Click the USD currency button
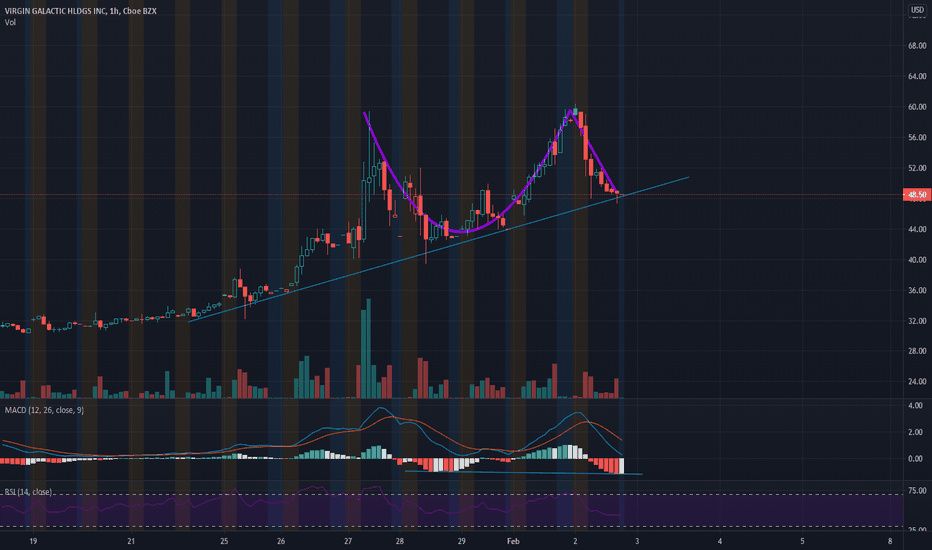 click(x=917, y=10)
